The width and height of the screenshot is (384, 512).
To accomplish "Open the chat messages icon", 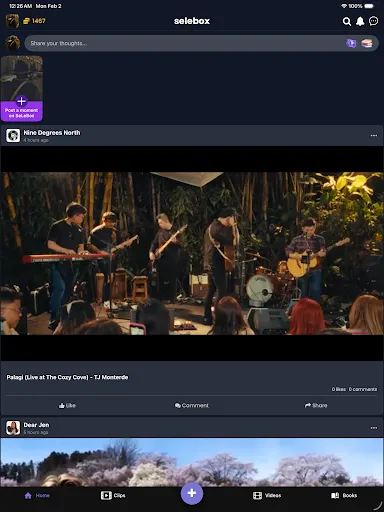I will click(373, 21).
